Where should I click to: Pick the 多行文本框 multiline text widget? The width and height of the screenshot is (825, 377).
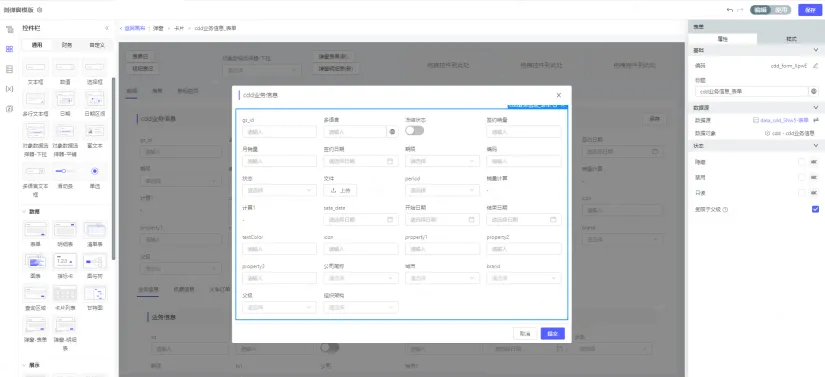pos(36,103)
